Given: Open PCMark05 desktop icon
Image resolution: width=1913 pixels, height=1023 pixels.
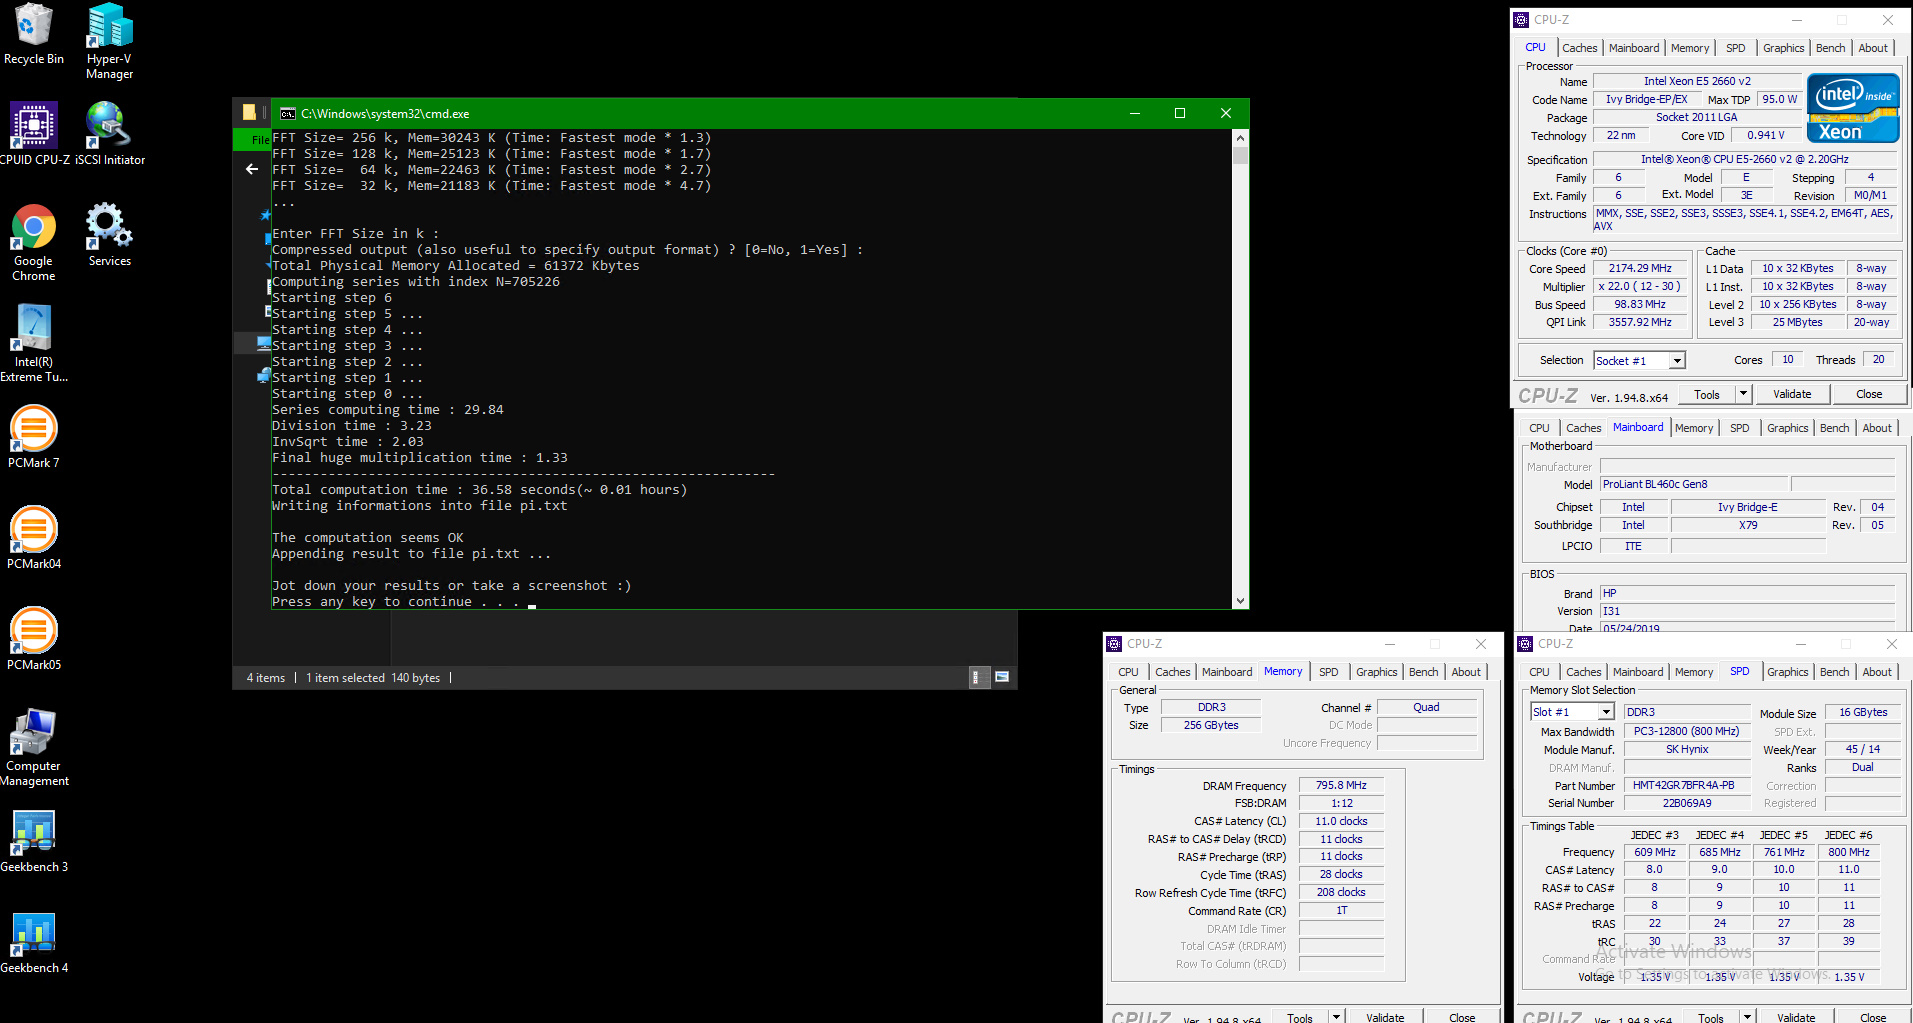Looking at the screenshot, I should 34,639.
